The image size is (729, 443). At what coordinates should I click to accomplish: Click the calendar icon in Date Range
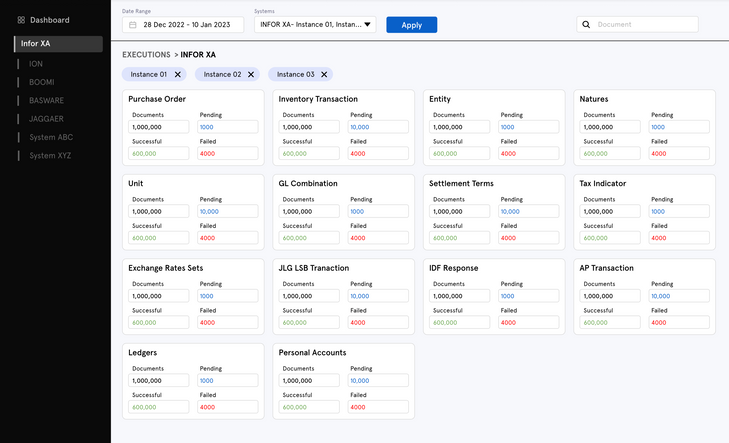click(x=133, y=25)
